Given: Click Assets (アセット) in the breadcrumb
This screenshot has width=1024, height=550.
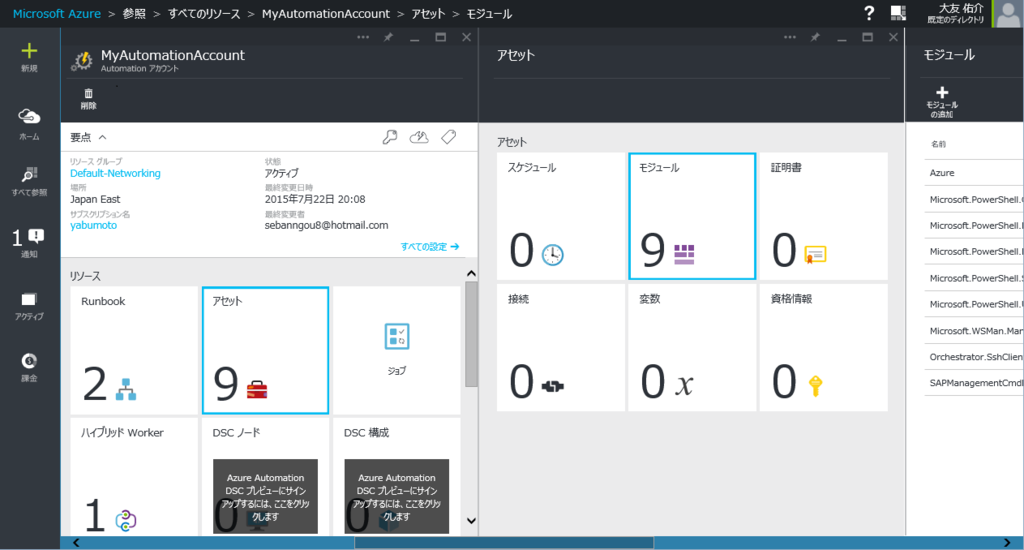Looking at the screenshot, I should pos(428,14).
